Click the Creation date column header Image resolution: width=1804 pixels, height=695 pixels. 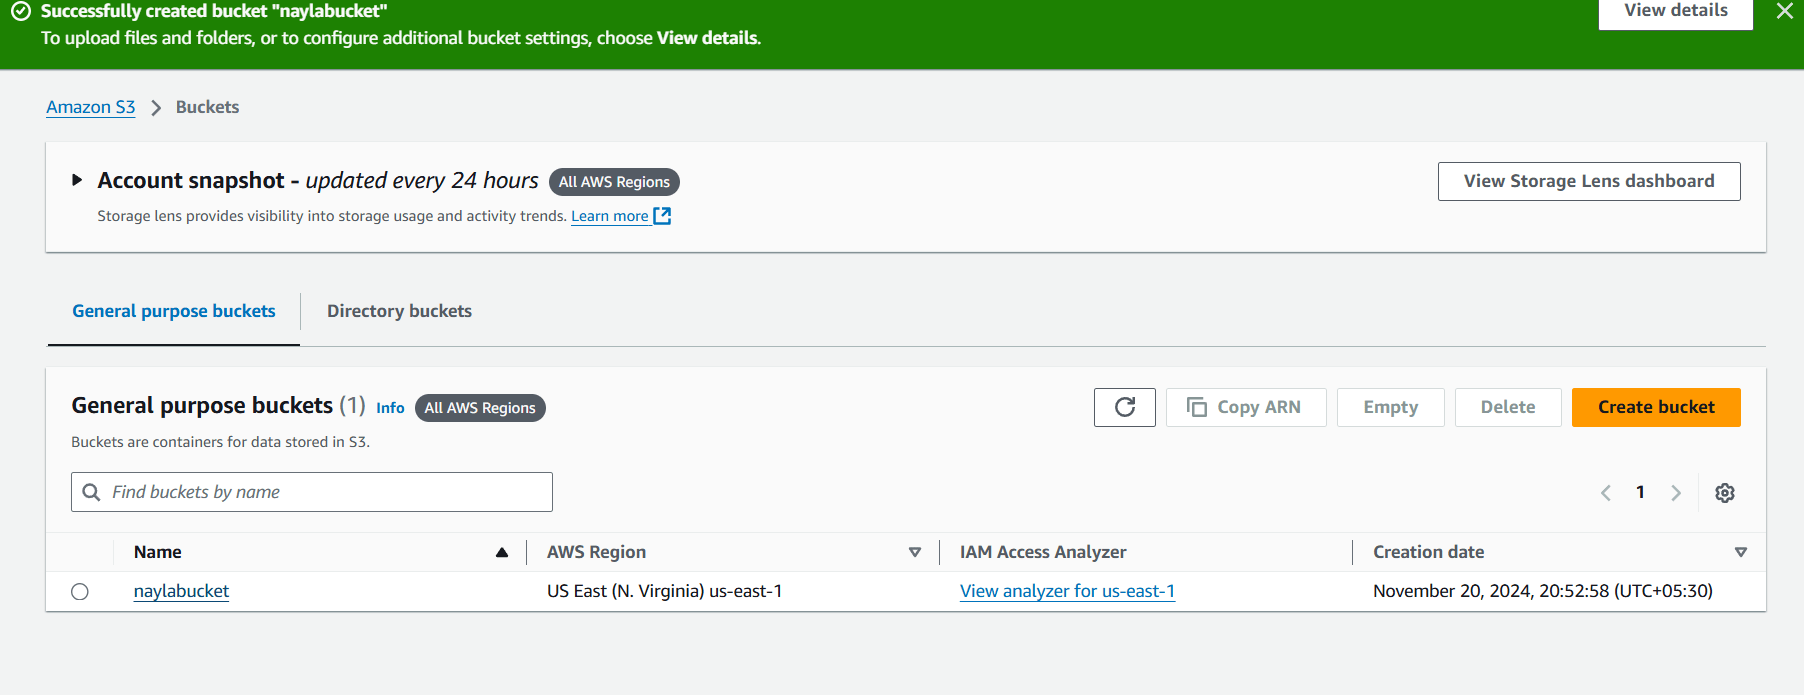1428,552
